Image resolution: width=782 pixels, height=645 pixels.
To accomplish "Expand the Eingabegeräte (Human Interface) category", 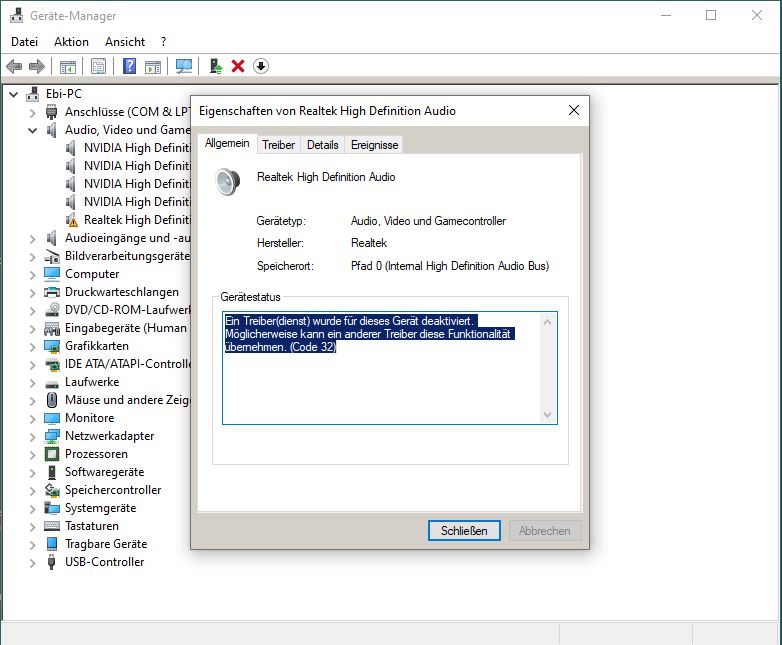I will tap(33, 328).
